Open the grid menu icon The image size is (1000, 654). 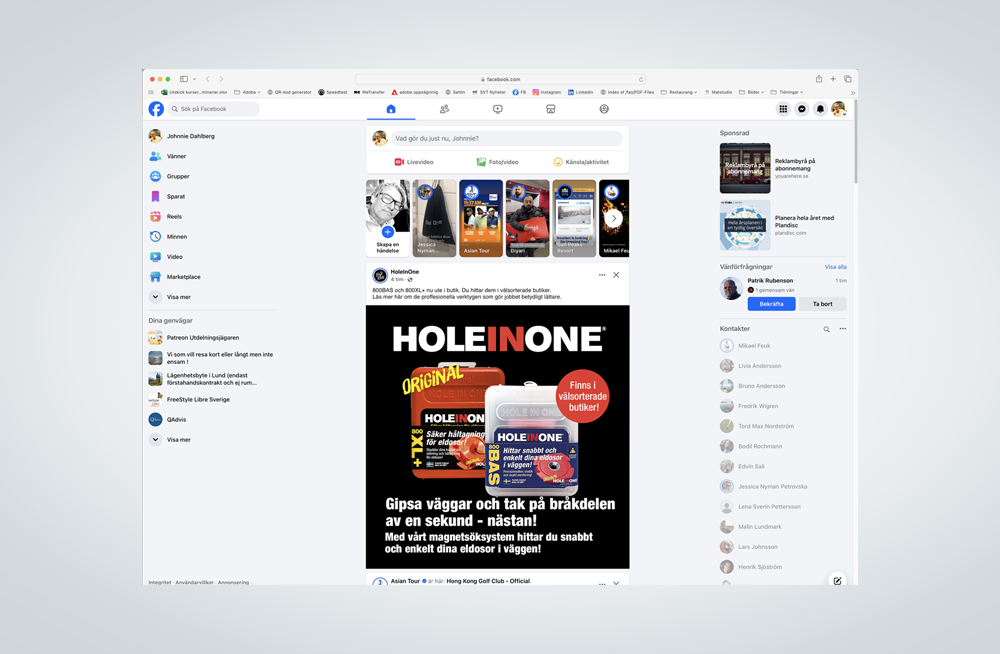(x=783, y=109)
